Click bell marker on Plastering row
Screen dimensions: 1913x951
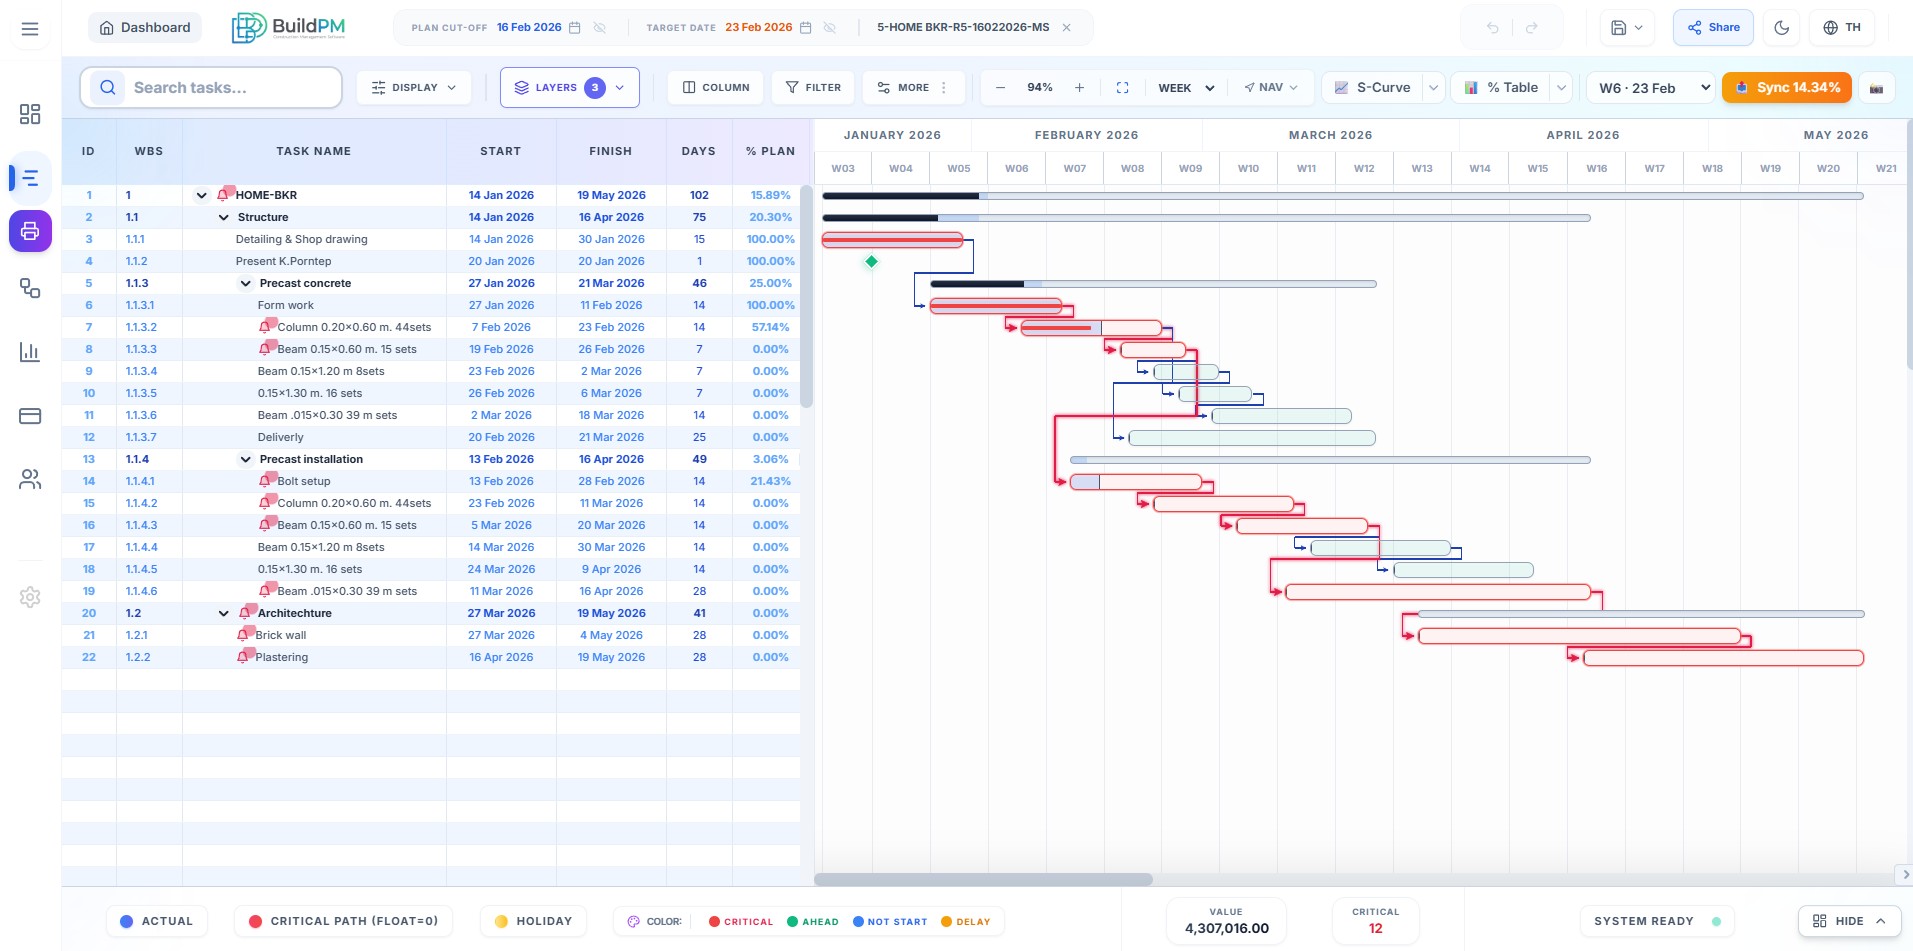244,656
